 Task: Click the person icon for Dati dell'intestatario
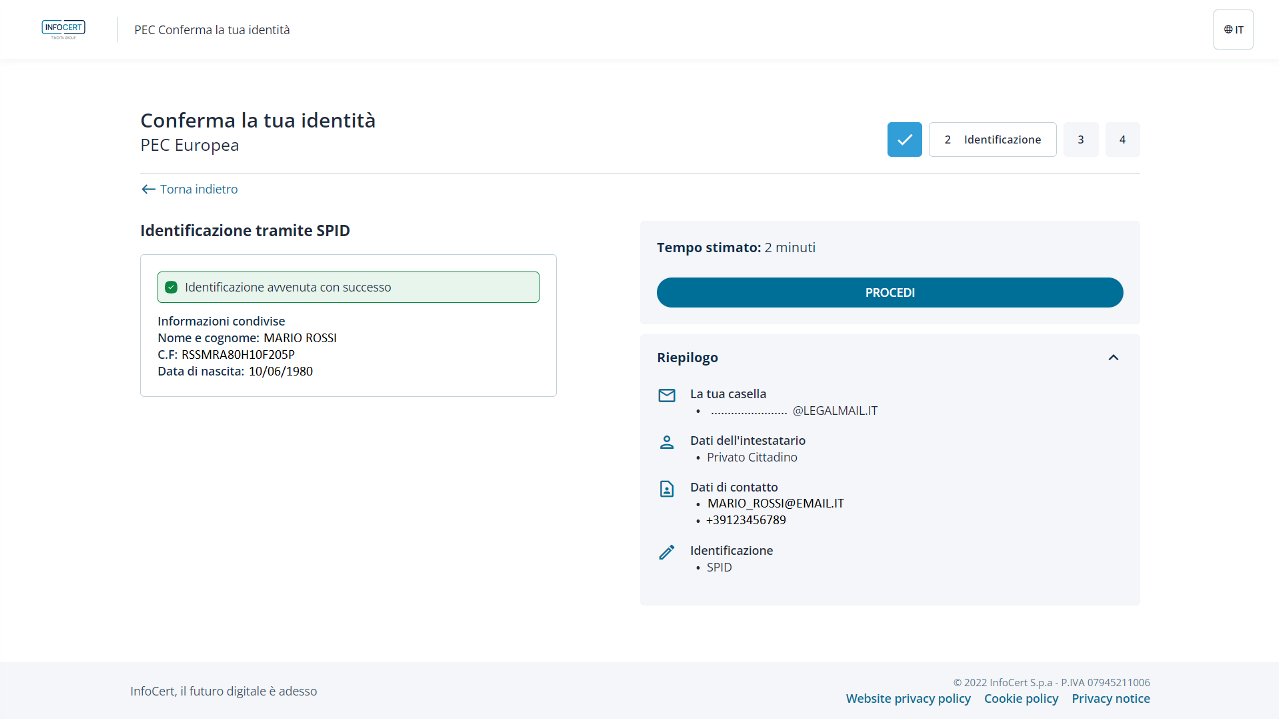[x=667, y=442]
